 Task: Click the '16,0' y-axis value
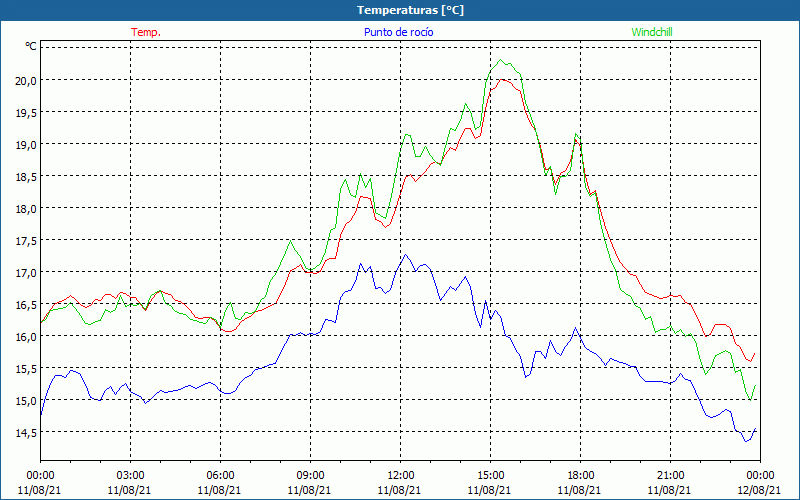(x=27, y=336)
